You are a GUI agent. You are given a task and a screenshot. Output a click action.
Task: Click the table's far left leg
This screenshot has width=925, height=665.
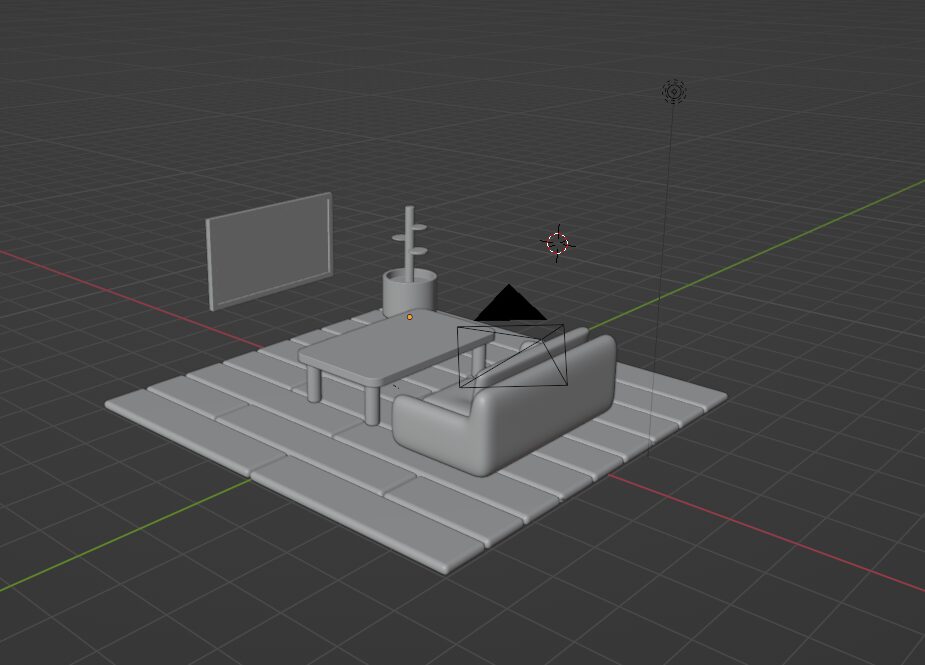click(314, 383)
